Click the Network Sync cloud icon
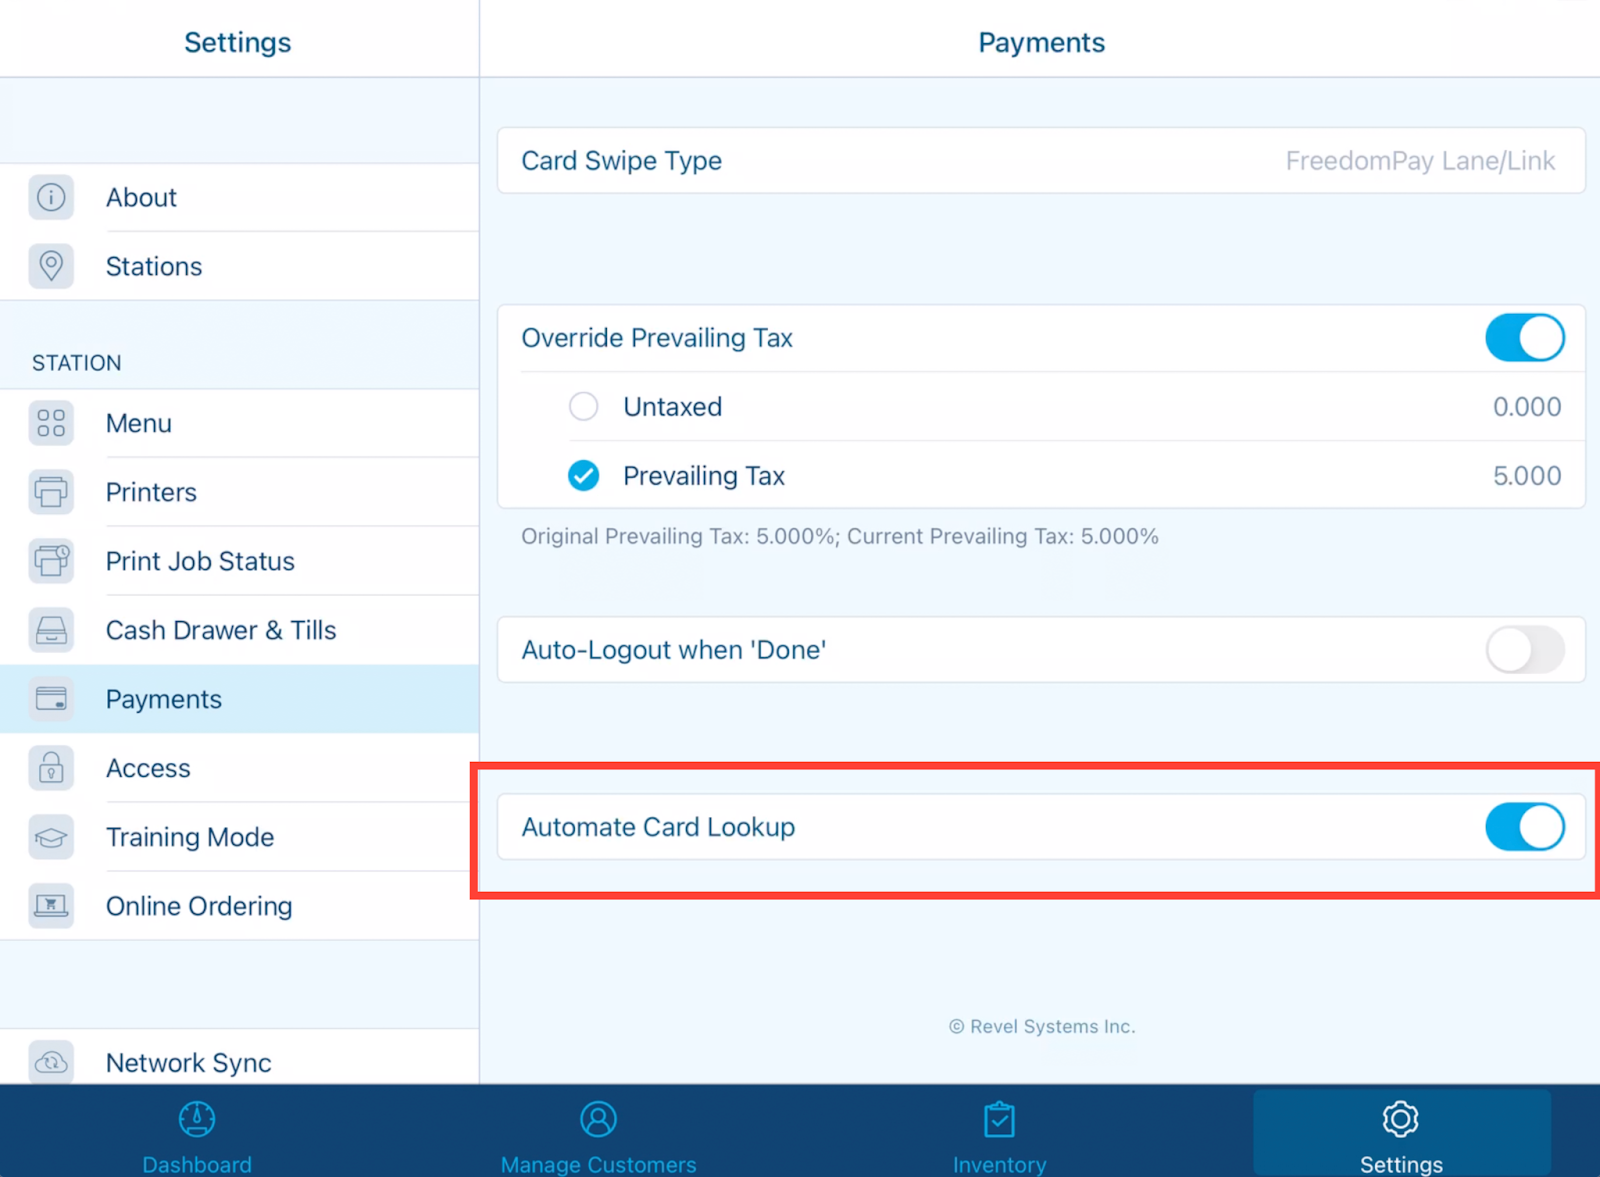 [51, 1063]
